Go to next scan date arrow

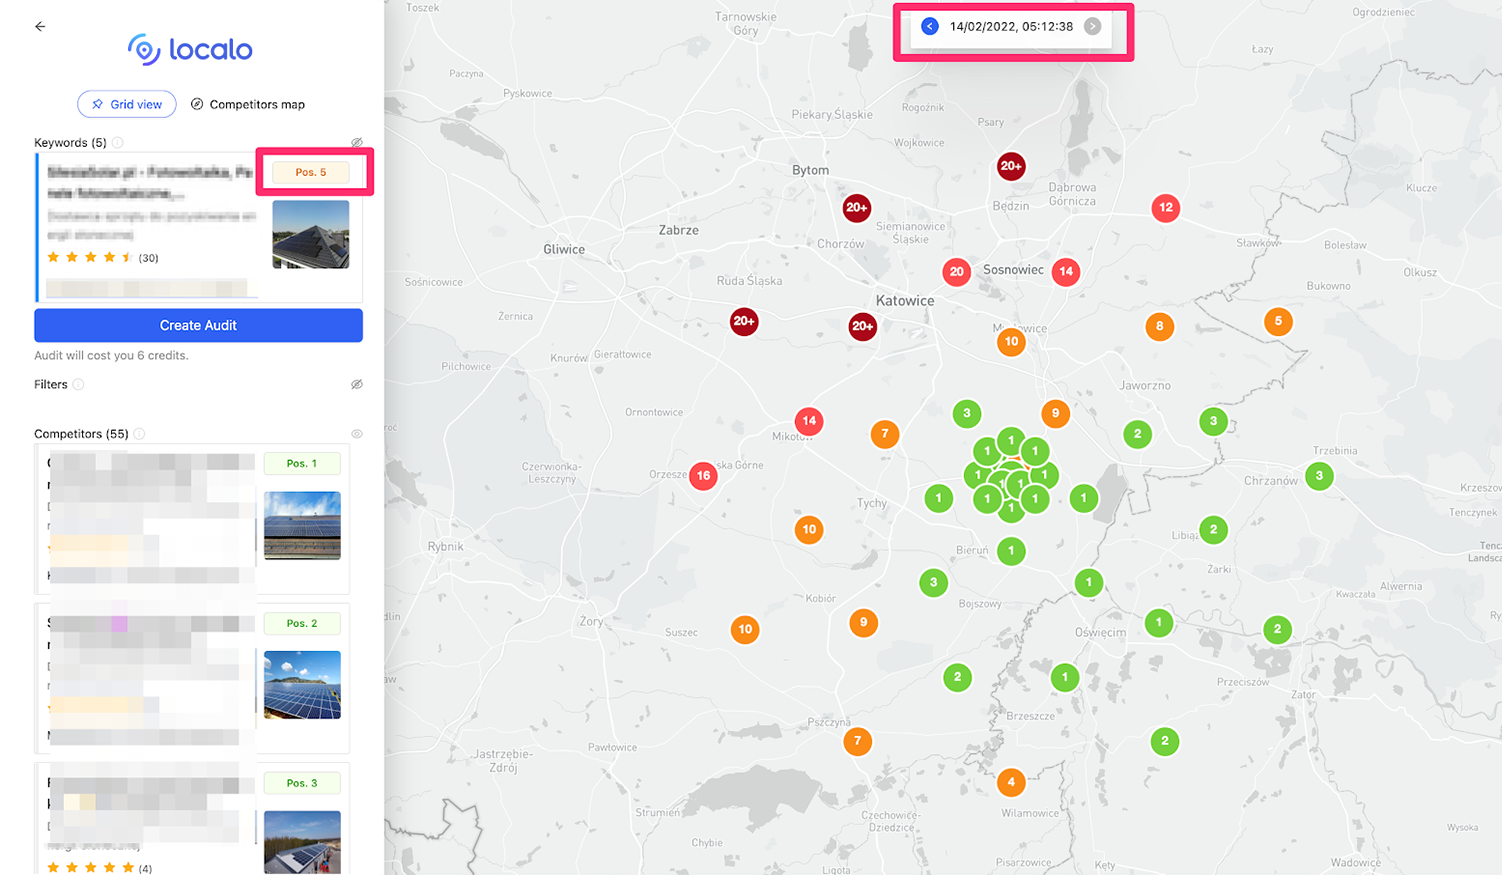(x=1092, y=27)
